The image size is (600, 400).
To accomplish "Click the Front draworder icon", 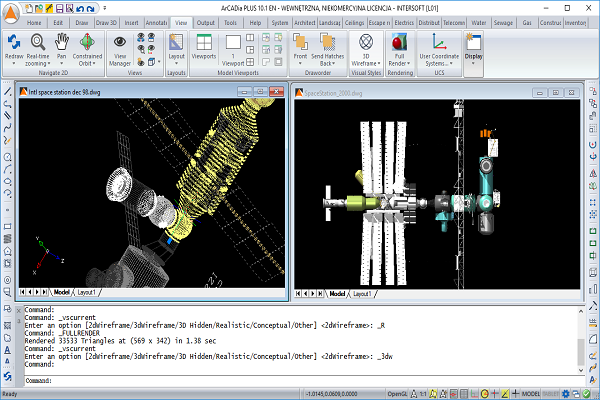I will (x=300, y=42).
